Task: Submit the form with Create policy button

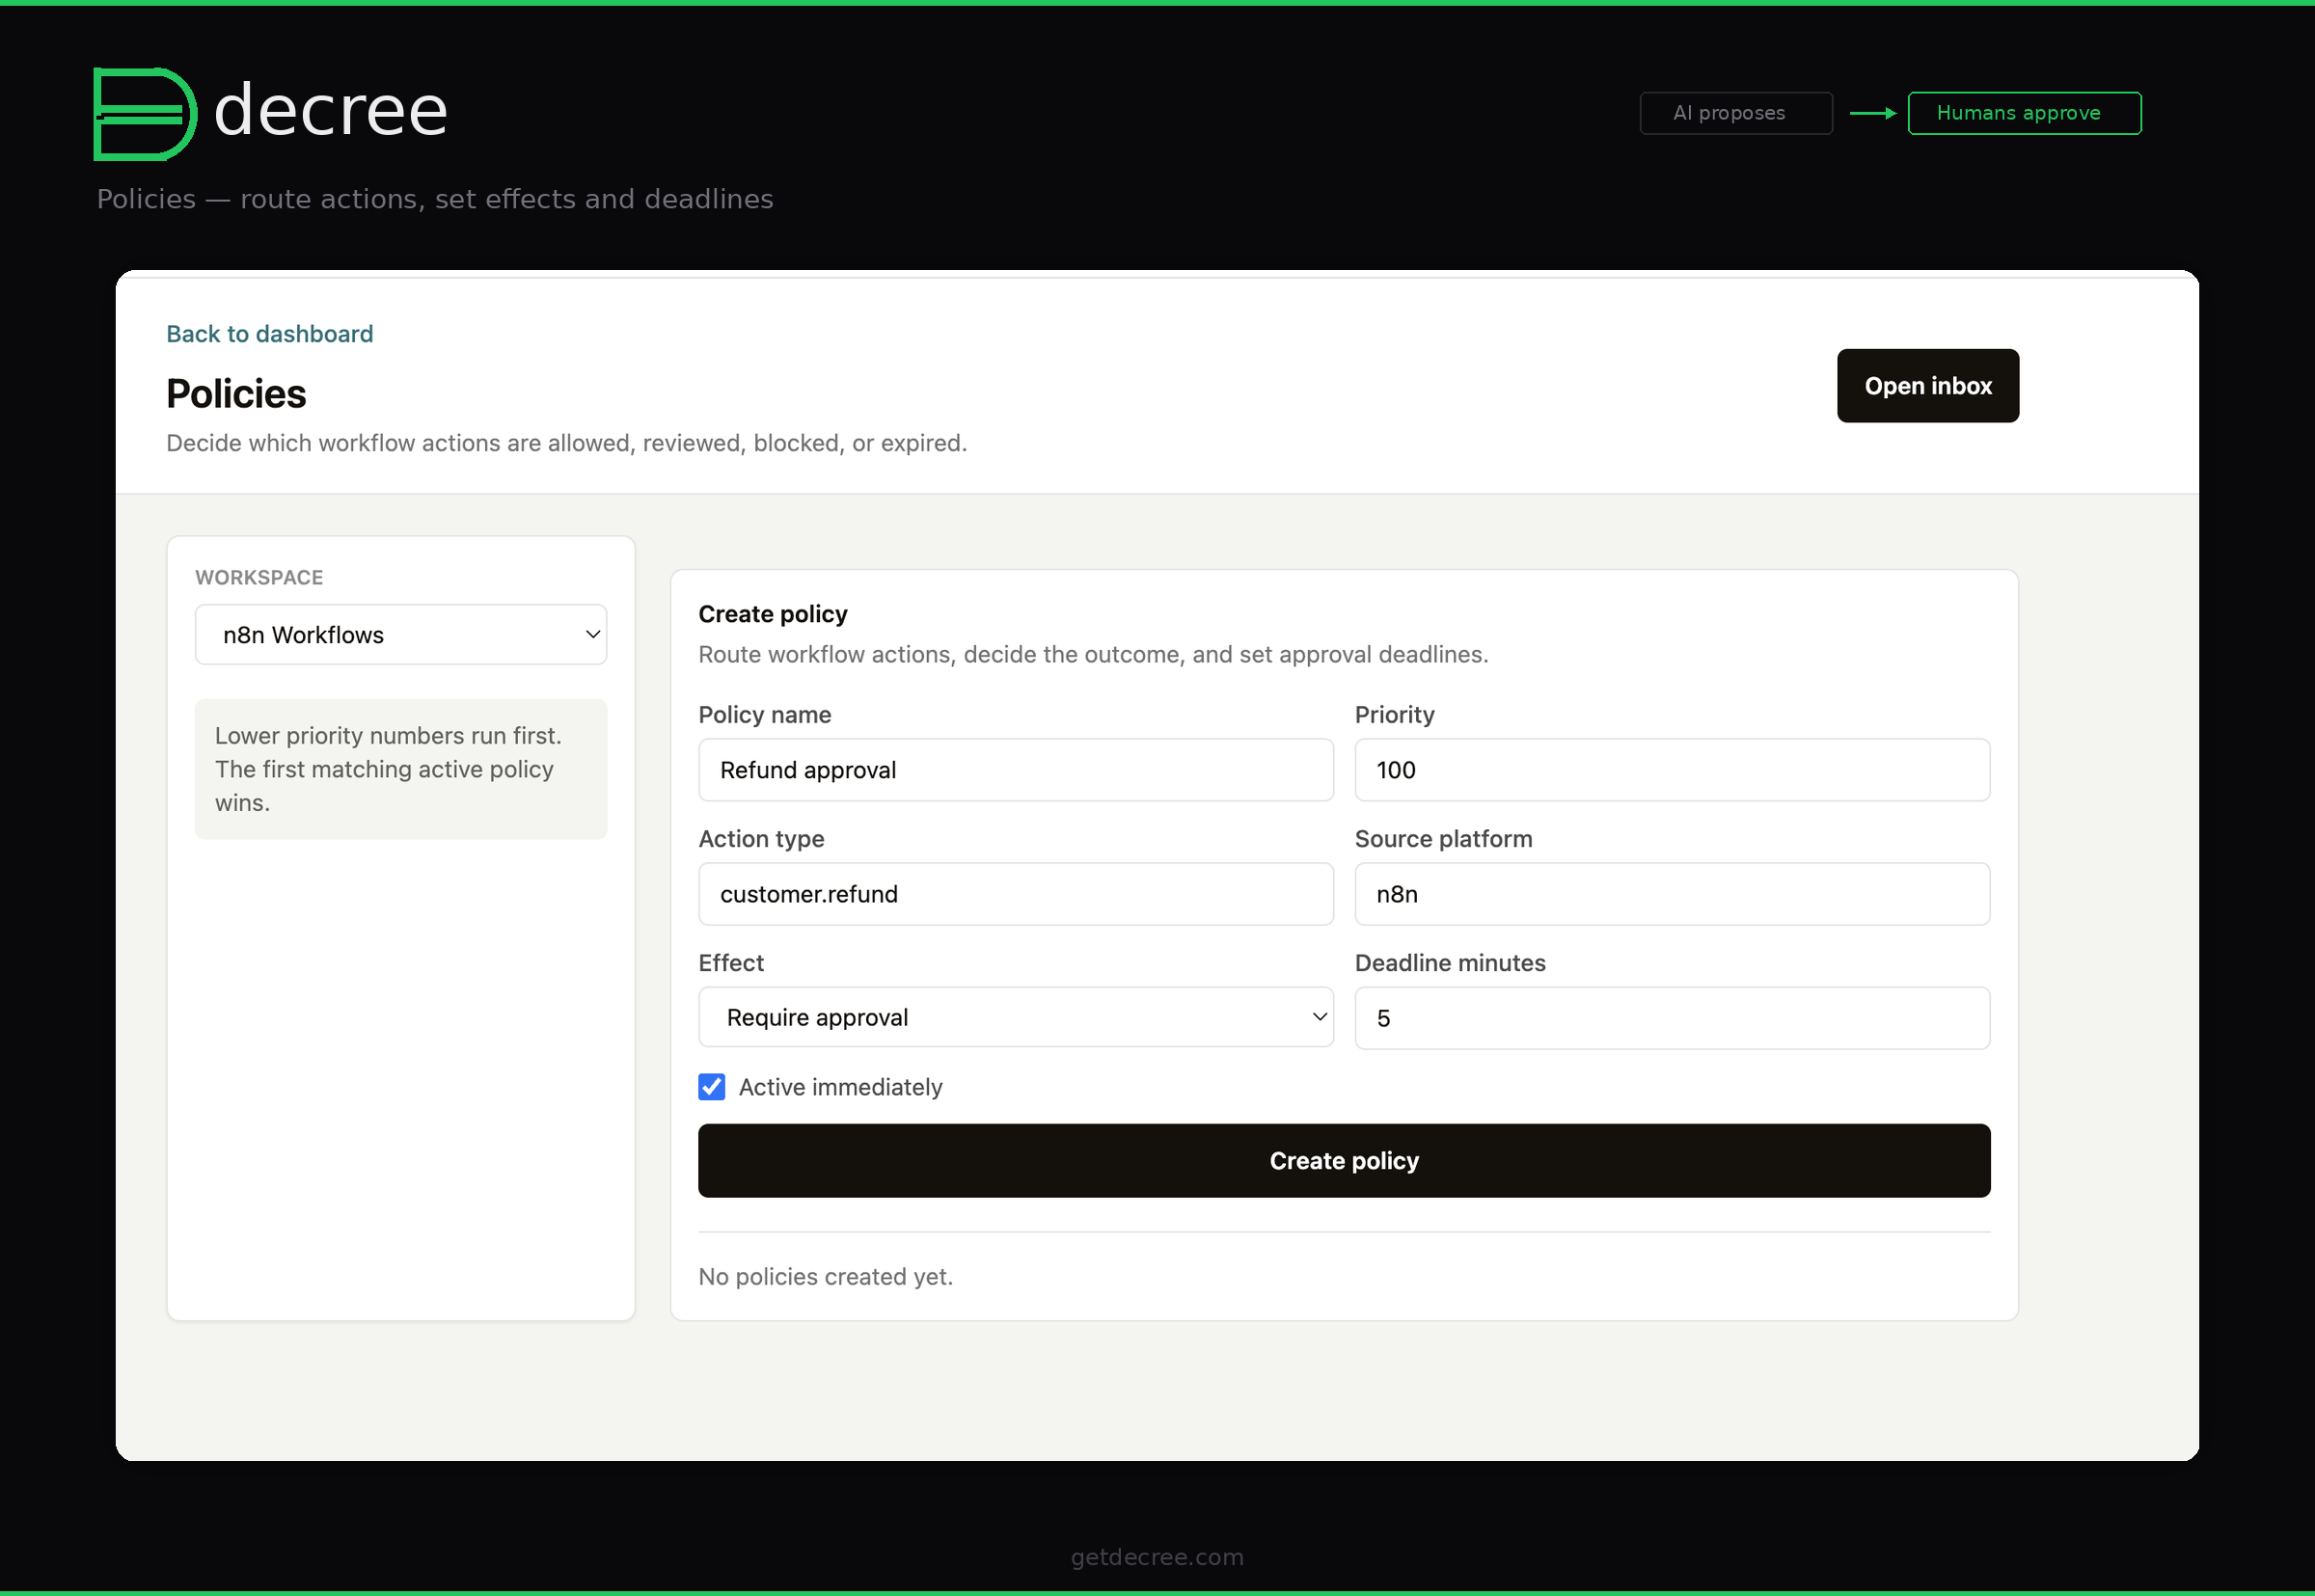Action: pos(1343,1160)
